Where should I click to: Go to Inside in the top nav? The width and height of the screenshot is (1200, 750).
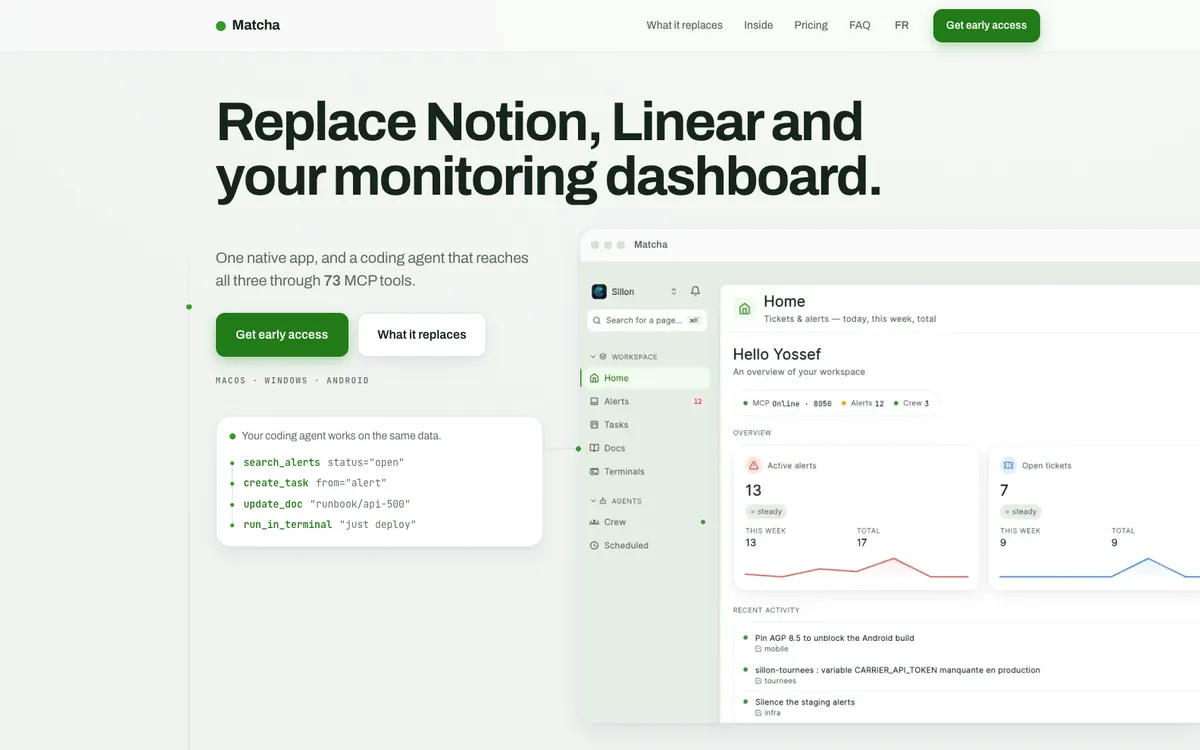(758, 25)
